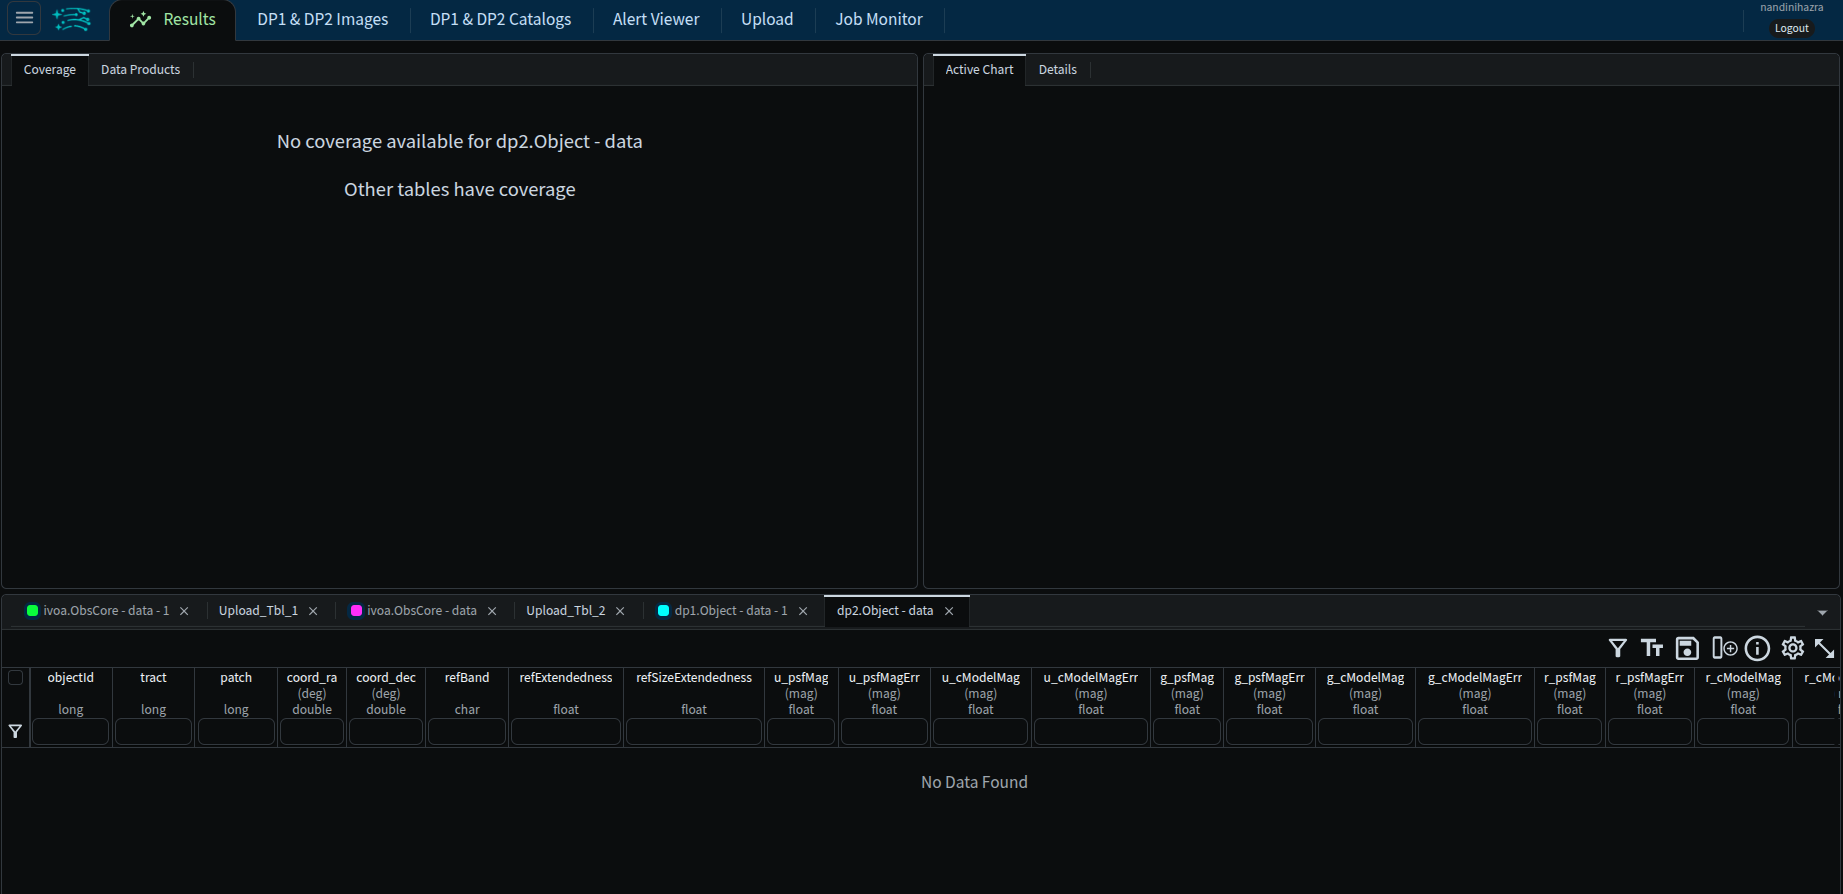Screen dimensions: 1843x894
Task: Focus the coord_dec filter input
Action: [386, 732]
